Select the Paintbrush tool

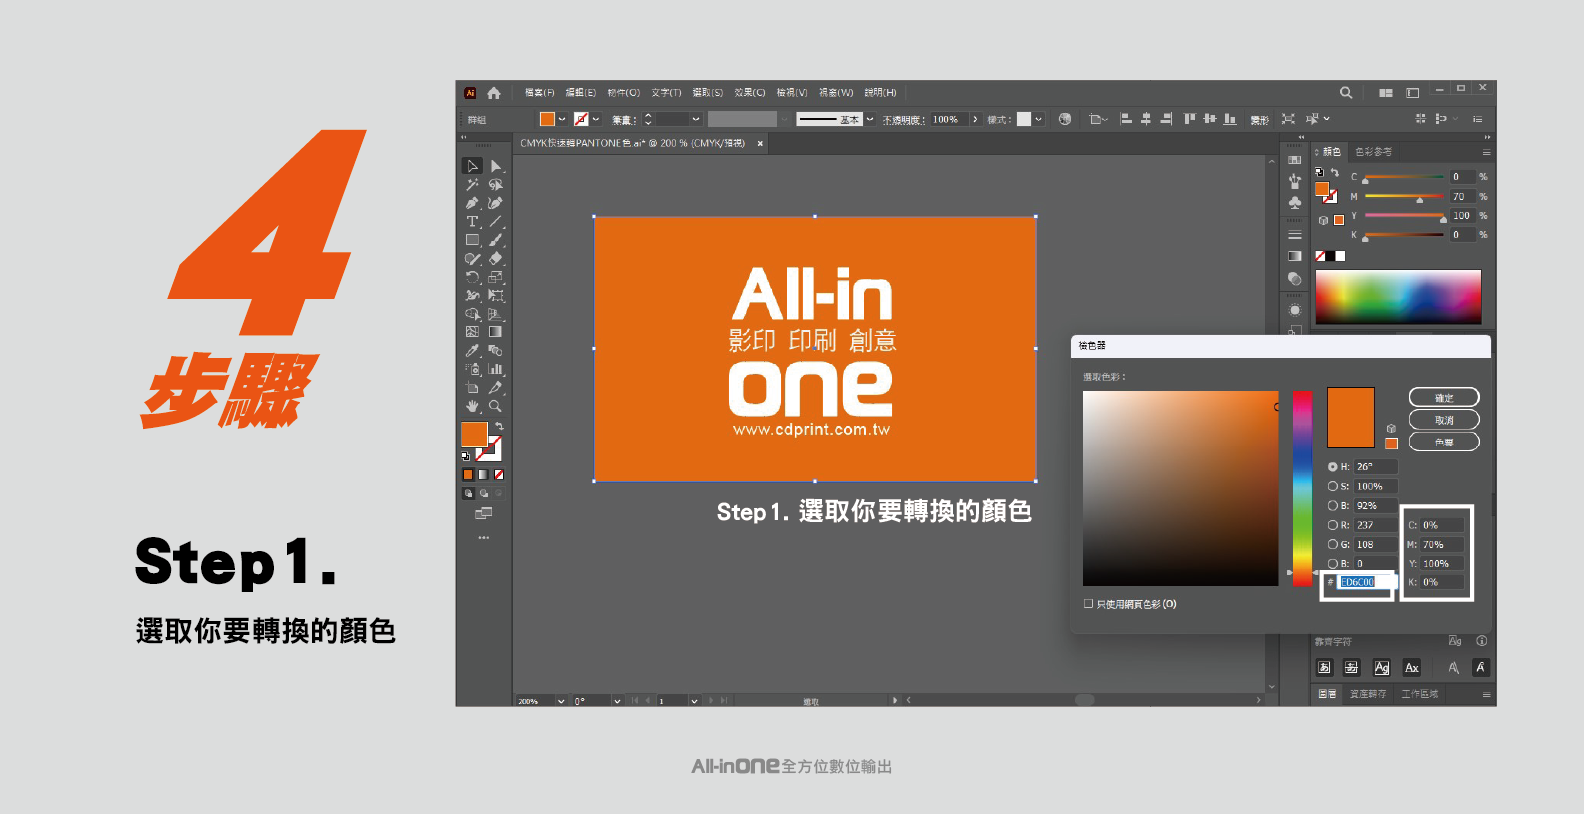coord(496,240)
